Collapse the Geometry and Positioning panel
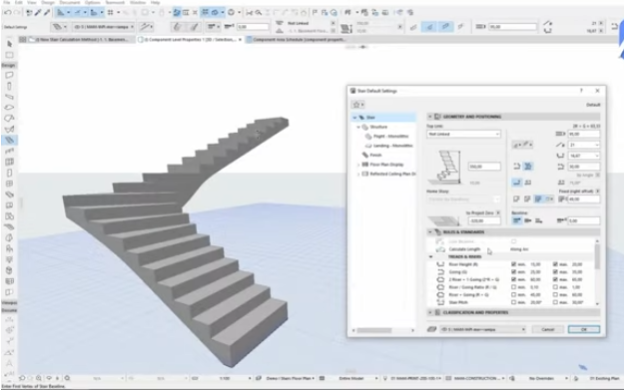Image resolution: width=624 pixels, height=390 pixels. coord(430,117)
